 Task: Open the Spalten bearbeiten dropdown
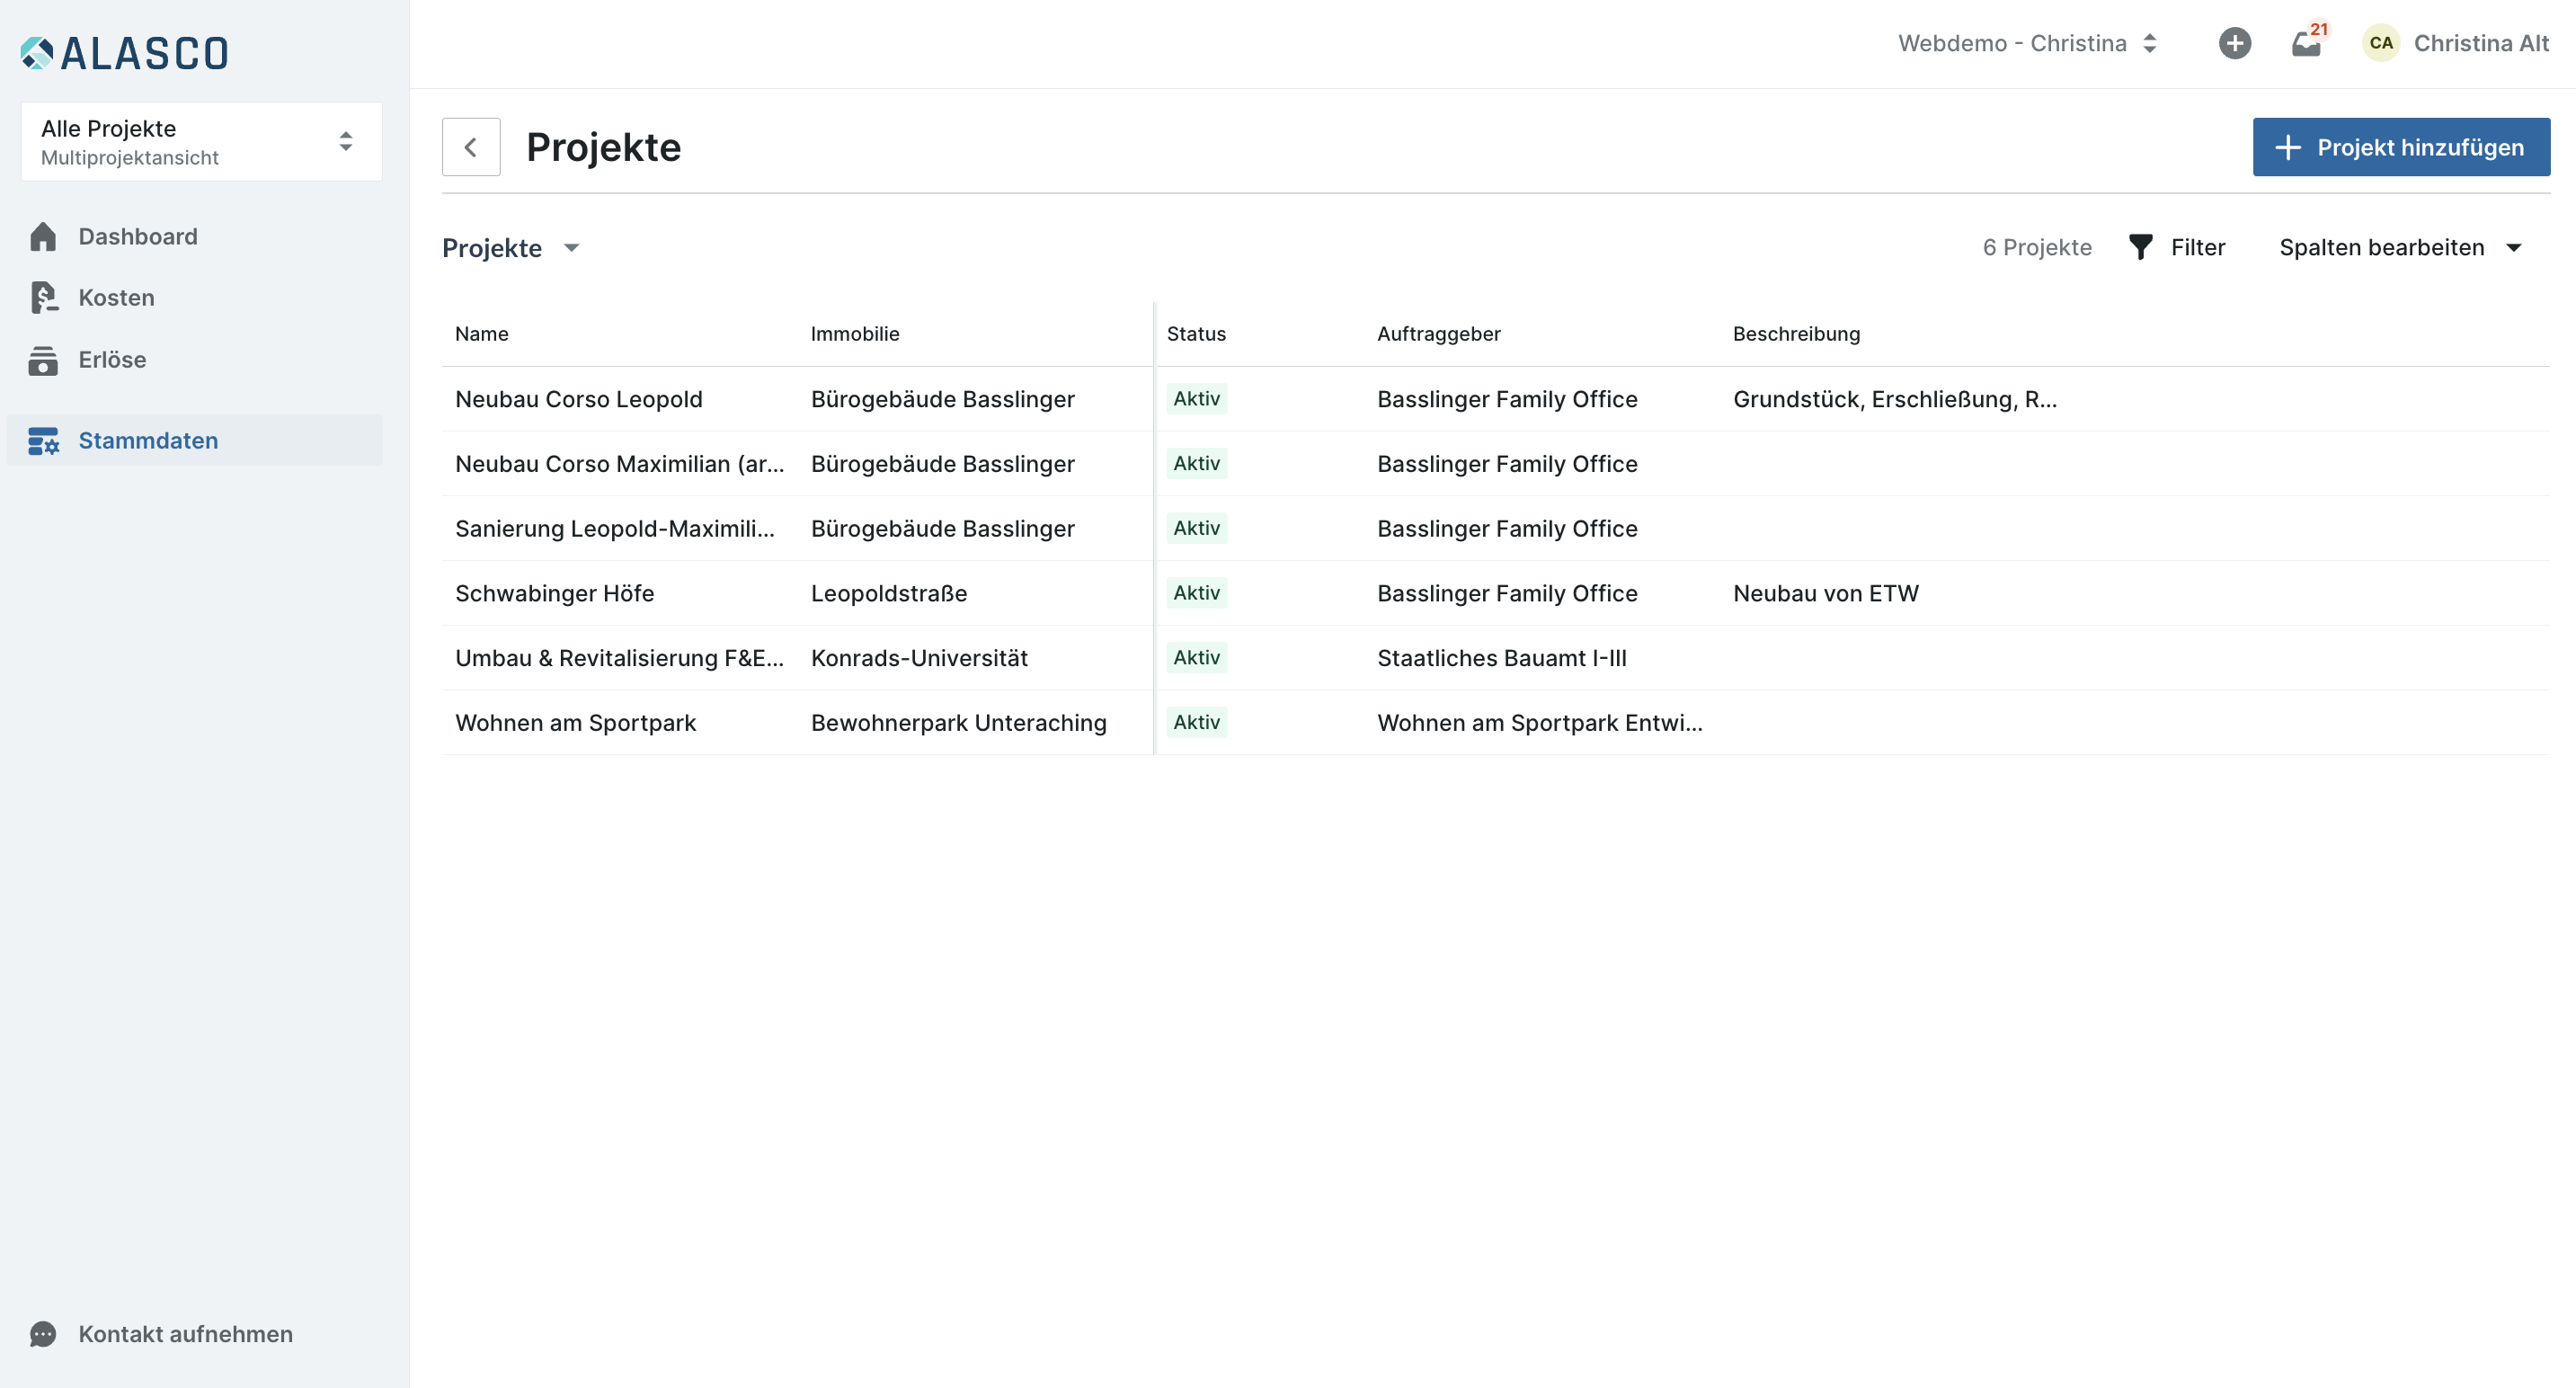[2400, 247]
